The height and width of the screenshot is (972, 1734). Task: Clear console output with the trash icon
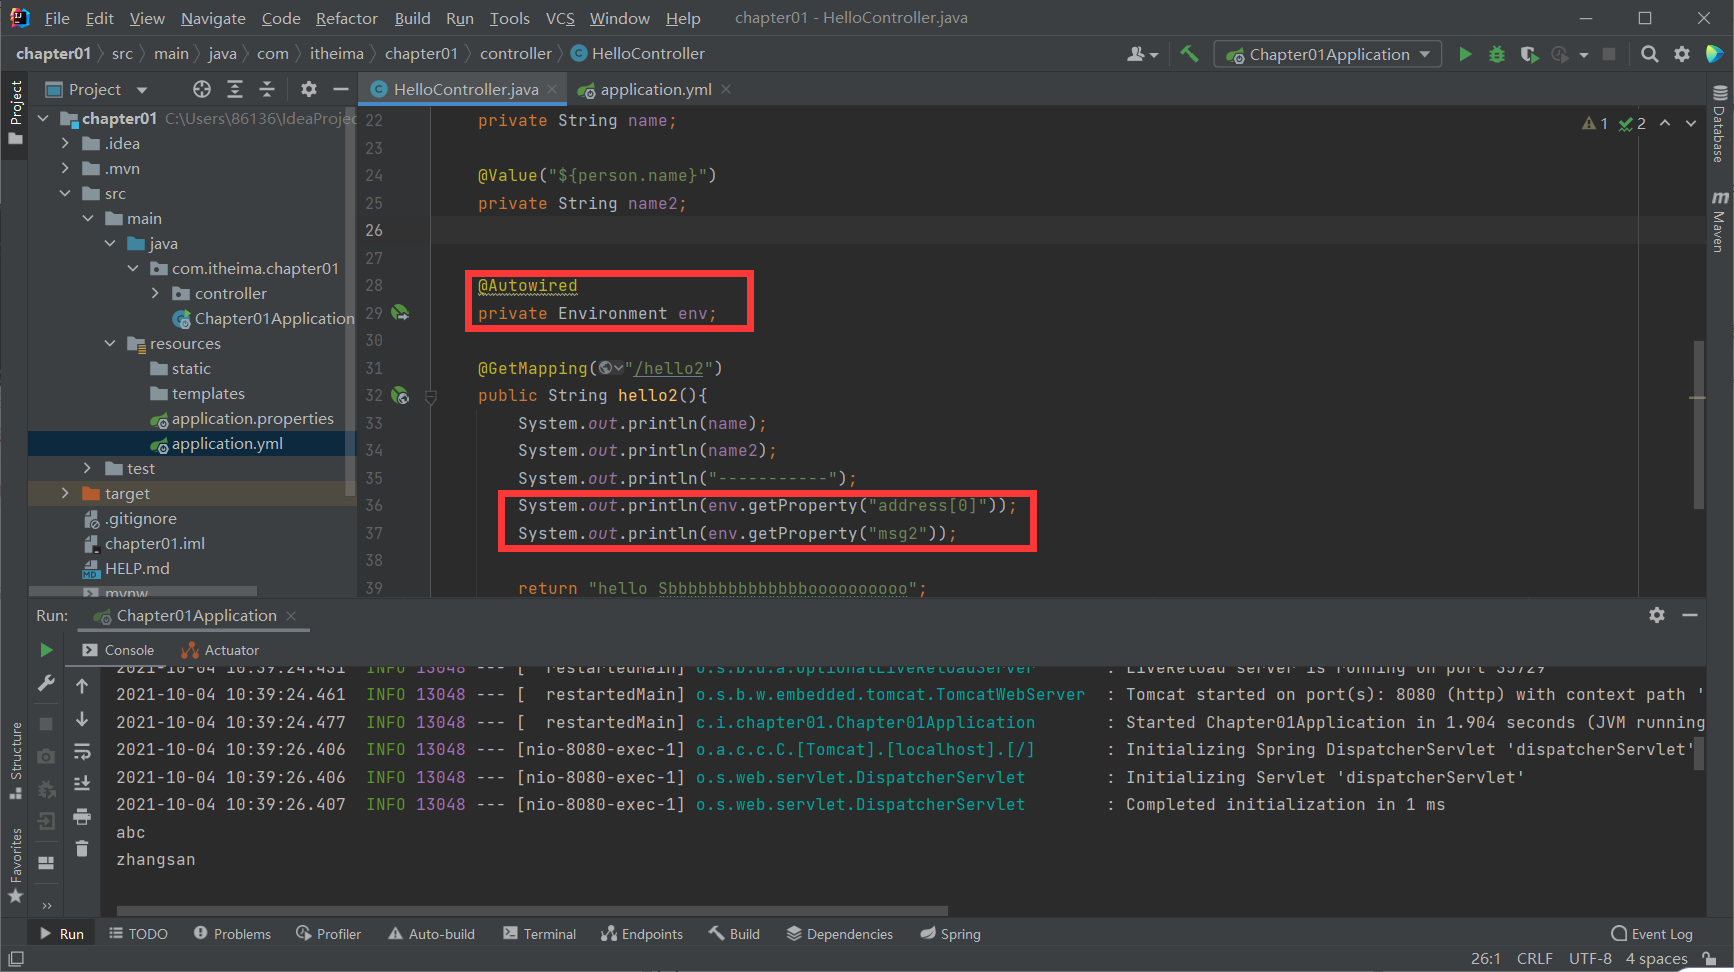pyautogui.click(x=82, y=845)
